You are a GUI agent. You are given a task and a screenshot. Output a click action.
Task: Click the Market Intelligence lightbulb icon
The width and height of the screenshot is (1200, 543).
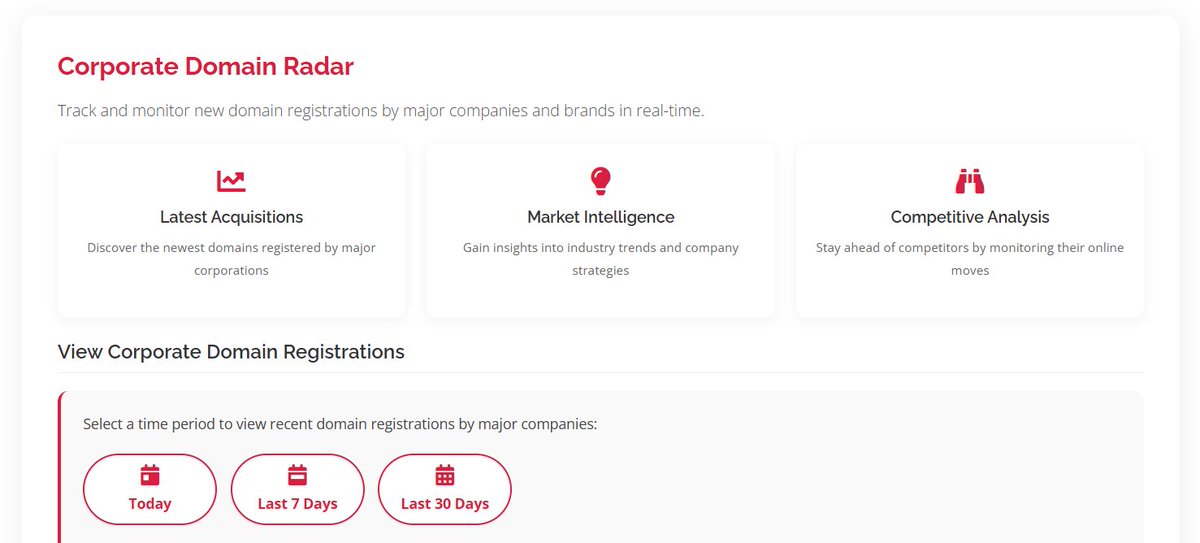pyautogui.click(x=600, y=181)
